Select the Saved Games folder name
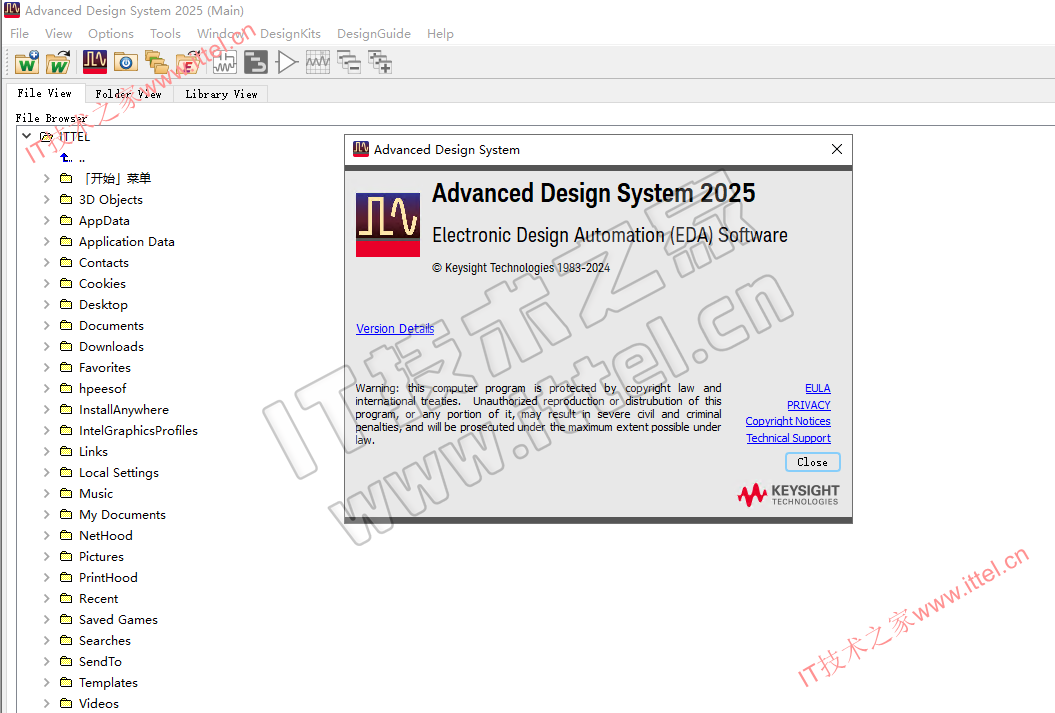Screen dimensions: 1055x713 (x=118, y=619)
